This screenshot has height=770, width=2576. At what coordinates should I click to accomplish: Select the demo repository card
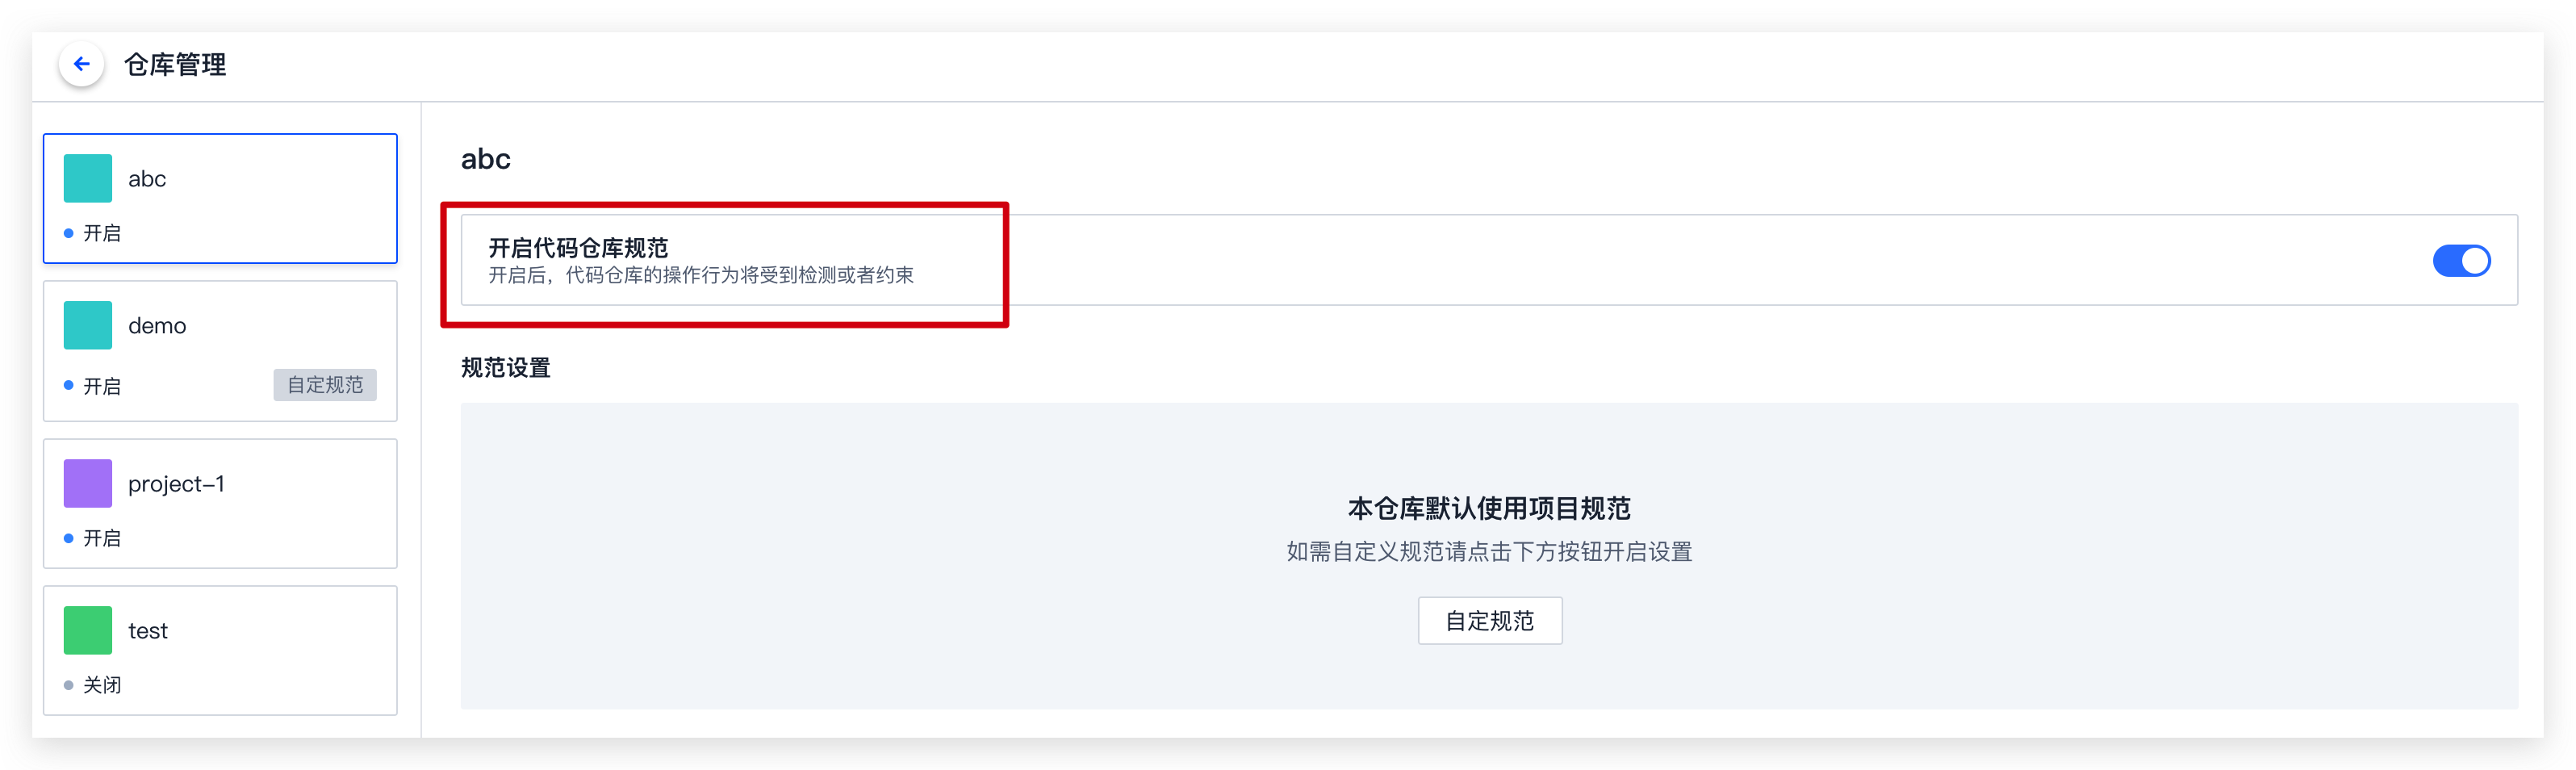coord(220,351)
